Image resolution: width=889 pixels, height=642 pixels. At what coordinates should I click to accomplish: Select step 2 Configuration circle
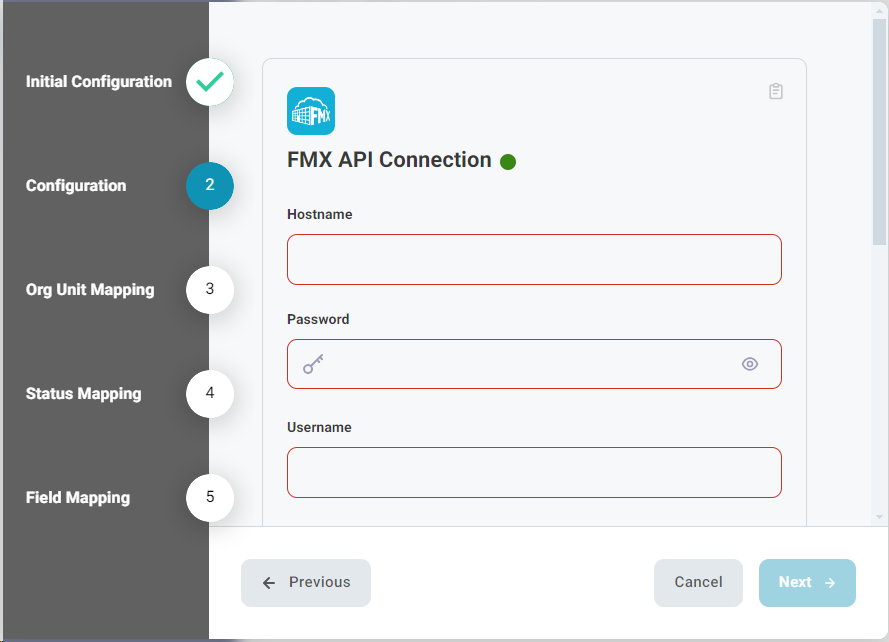210,185
